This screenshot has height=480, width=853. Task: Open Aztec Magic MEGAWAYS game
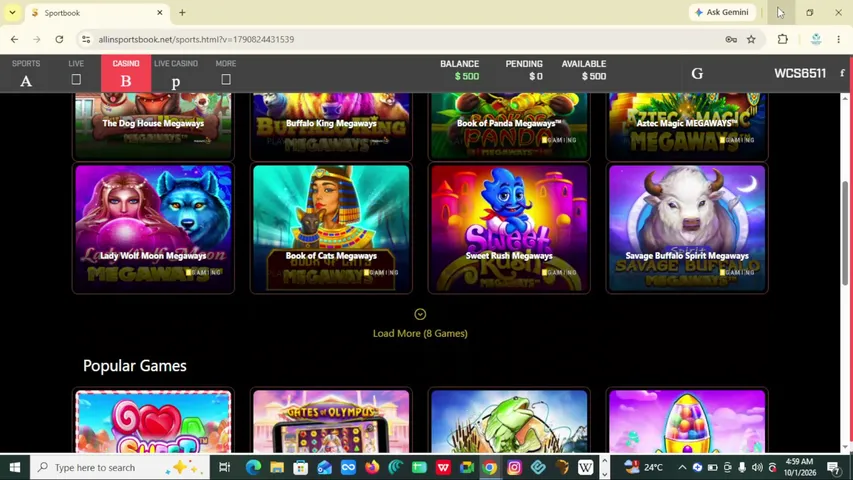[x=687, y=126]
